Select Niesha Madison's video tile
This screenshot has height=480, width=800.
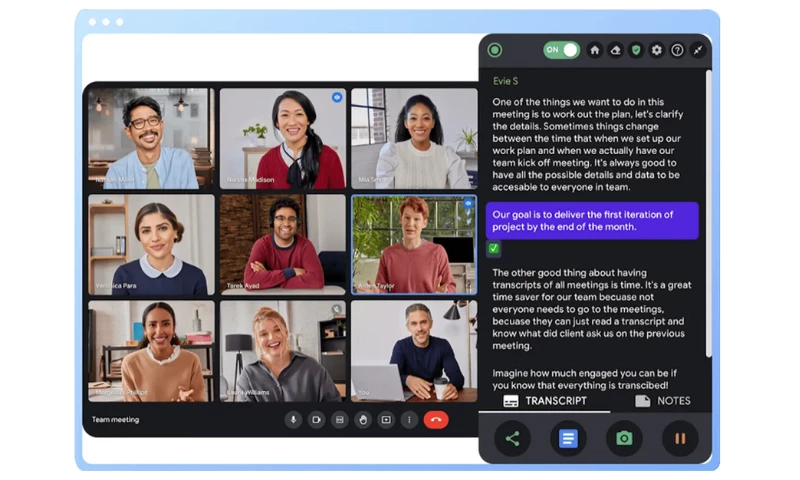[x=283, y=139]
